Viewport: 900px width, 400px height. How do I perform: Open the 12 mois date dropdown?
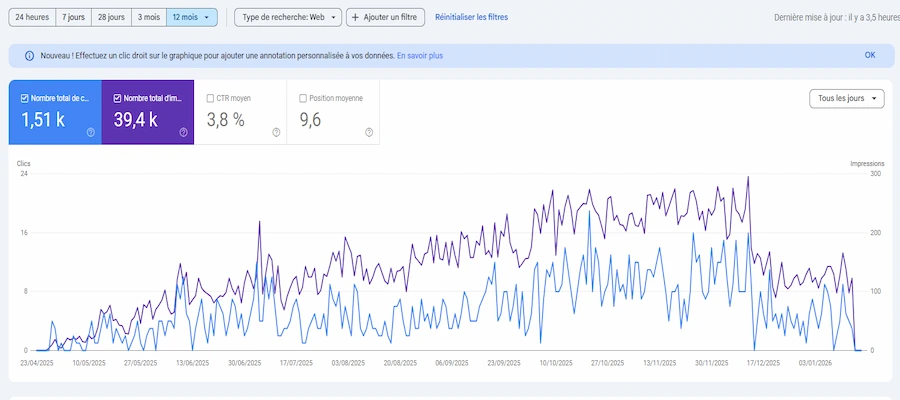[191, 17]
